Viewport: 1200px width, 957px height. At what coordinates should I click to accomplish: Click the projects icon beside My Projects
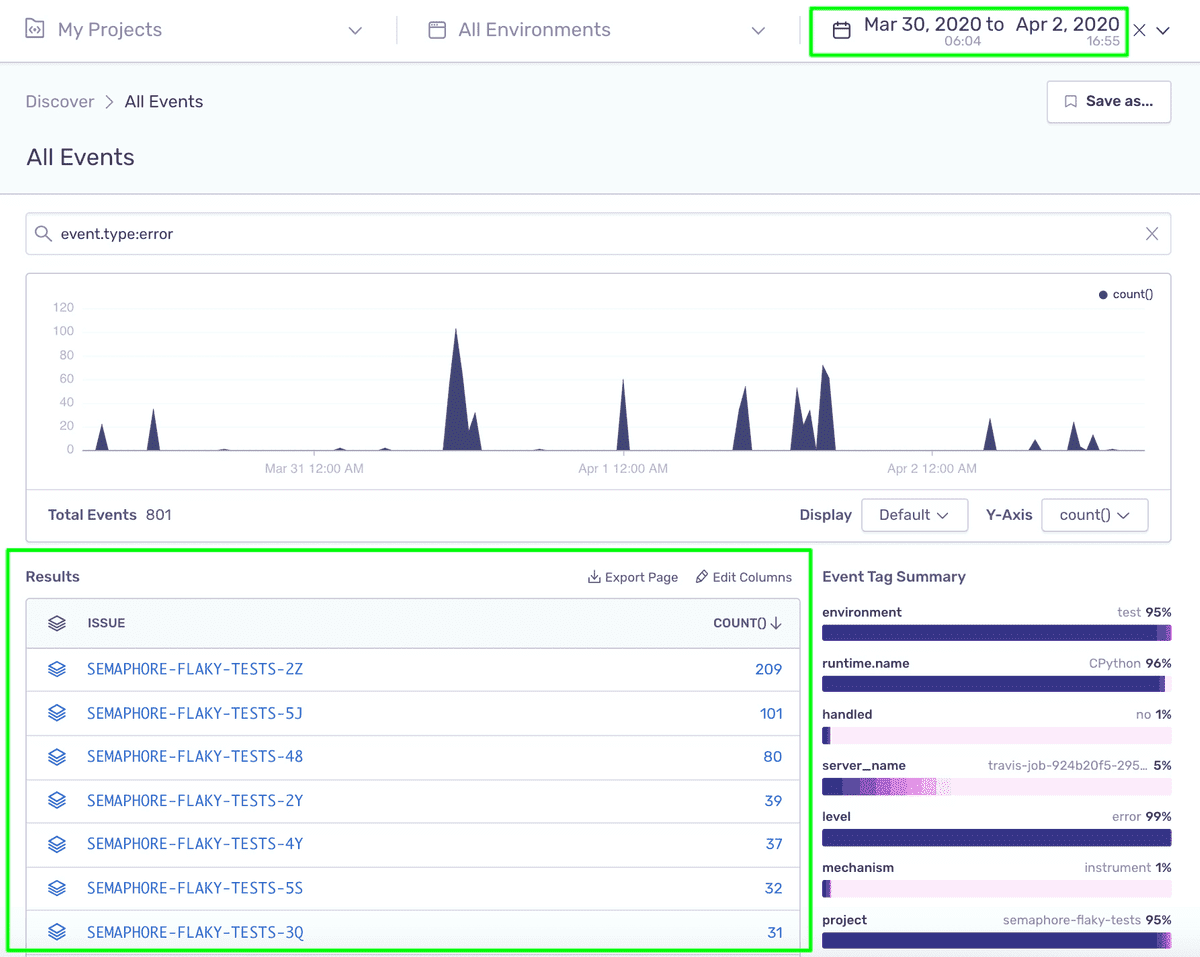pos(35,30)
